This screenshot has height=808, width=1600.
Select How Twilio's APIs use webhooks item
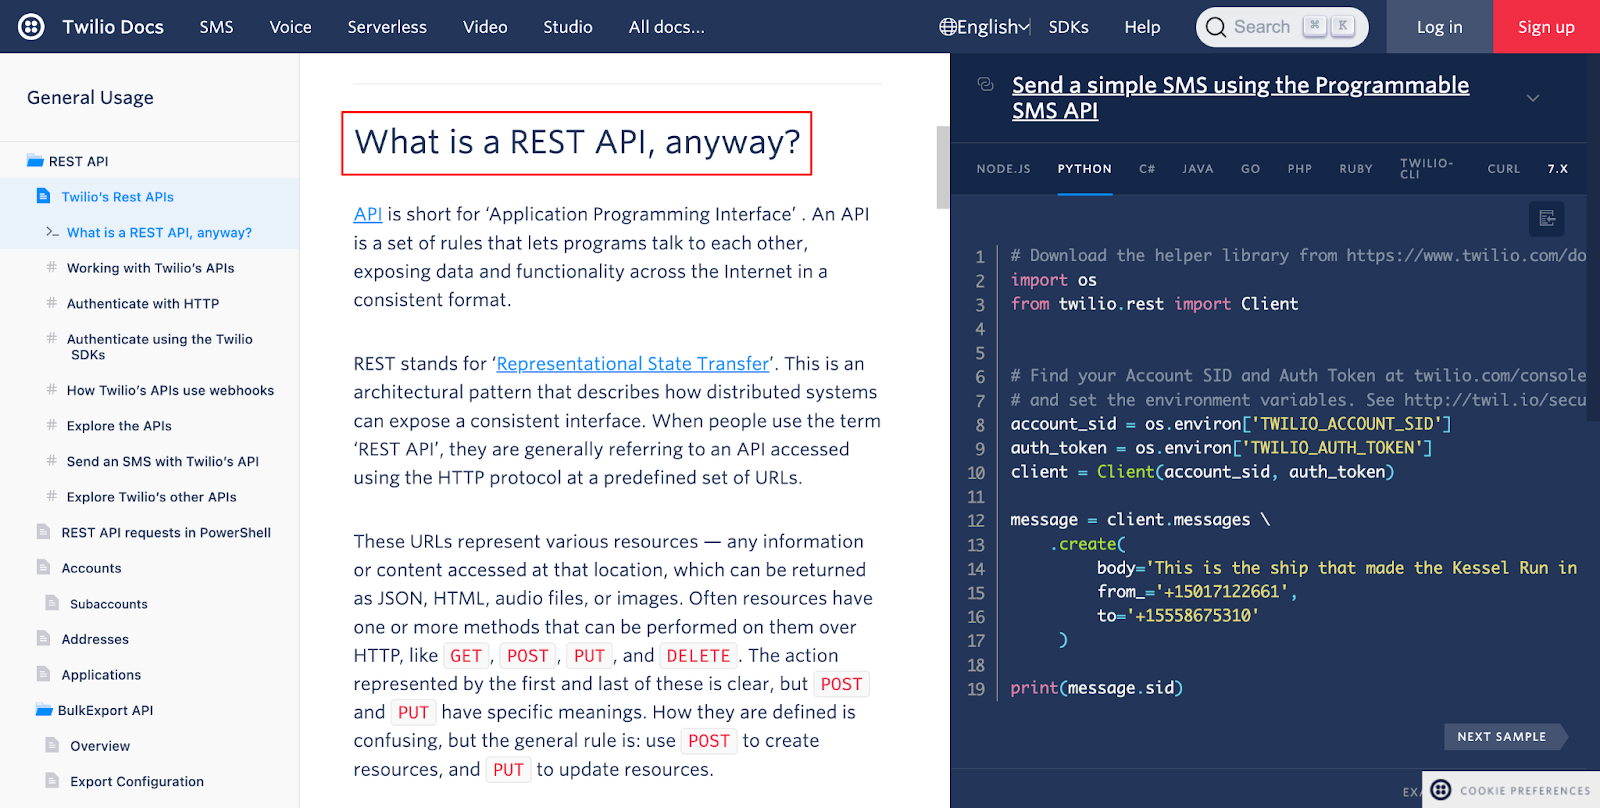[170, 390]
